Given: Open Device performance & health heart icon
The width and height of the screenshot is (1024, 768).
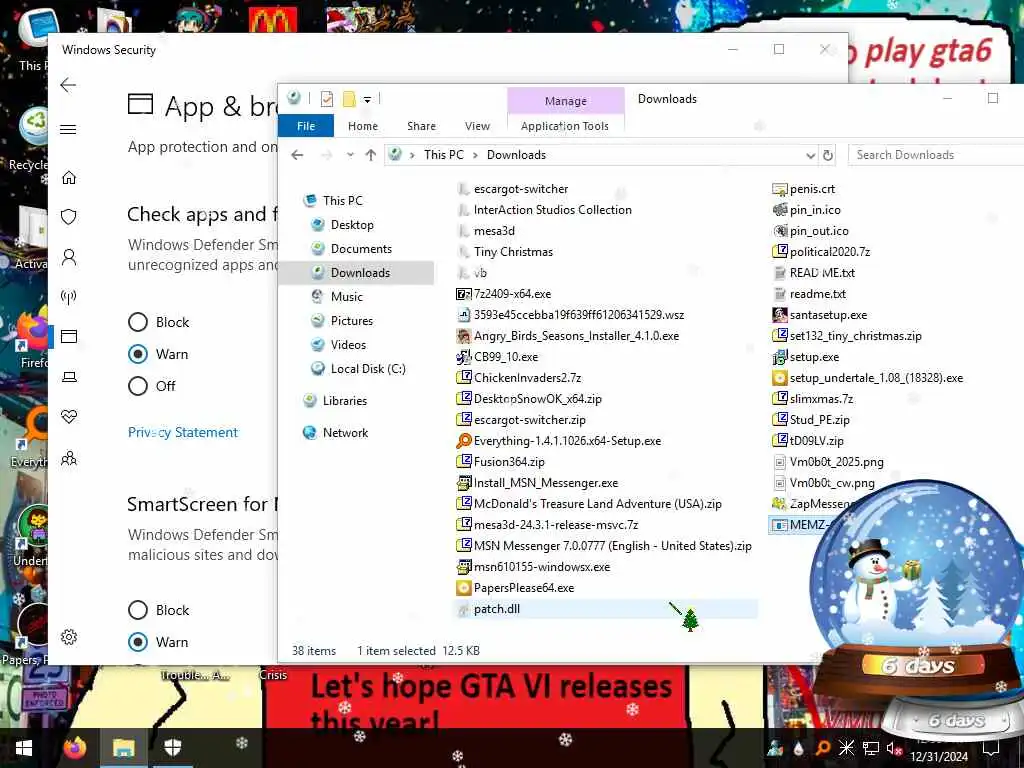Looking at the screenshot, I should coord(69,417).
